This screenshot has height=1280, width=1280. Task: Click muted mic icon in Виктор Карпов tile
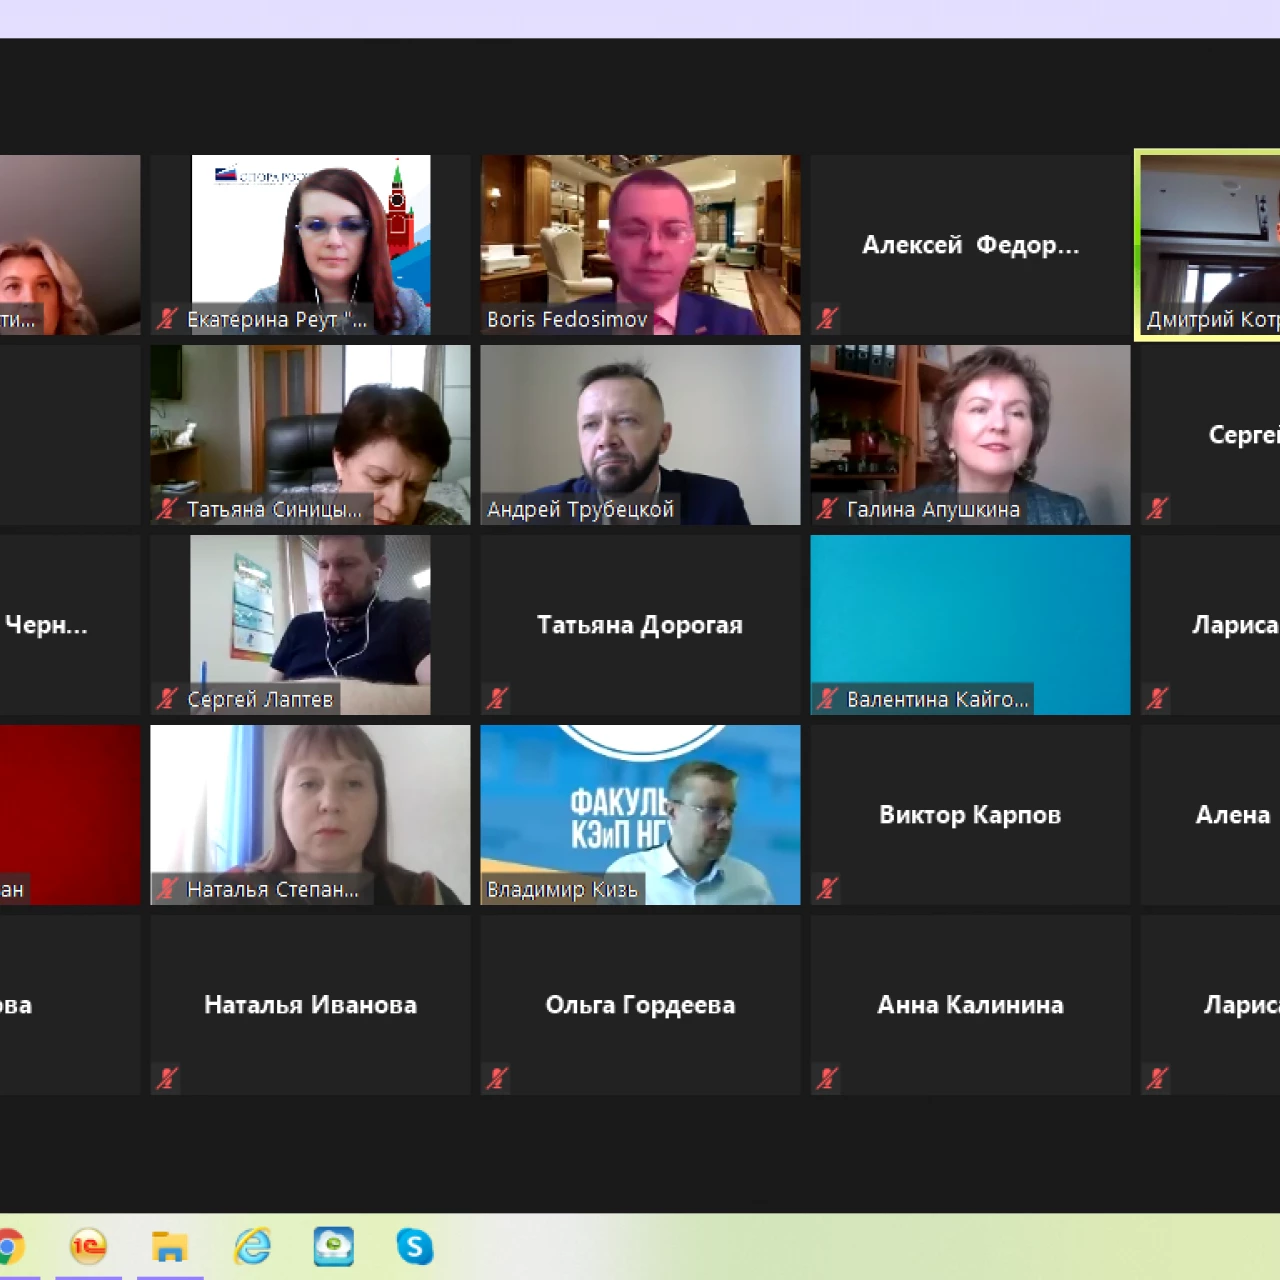pyautogui.click(x=827, y=889)
